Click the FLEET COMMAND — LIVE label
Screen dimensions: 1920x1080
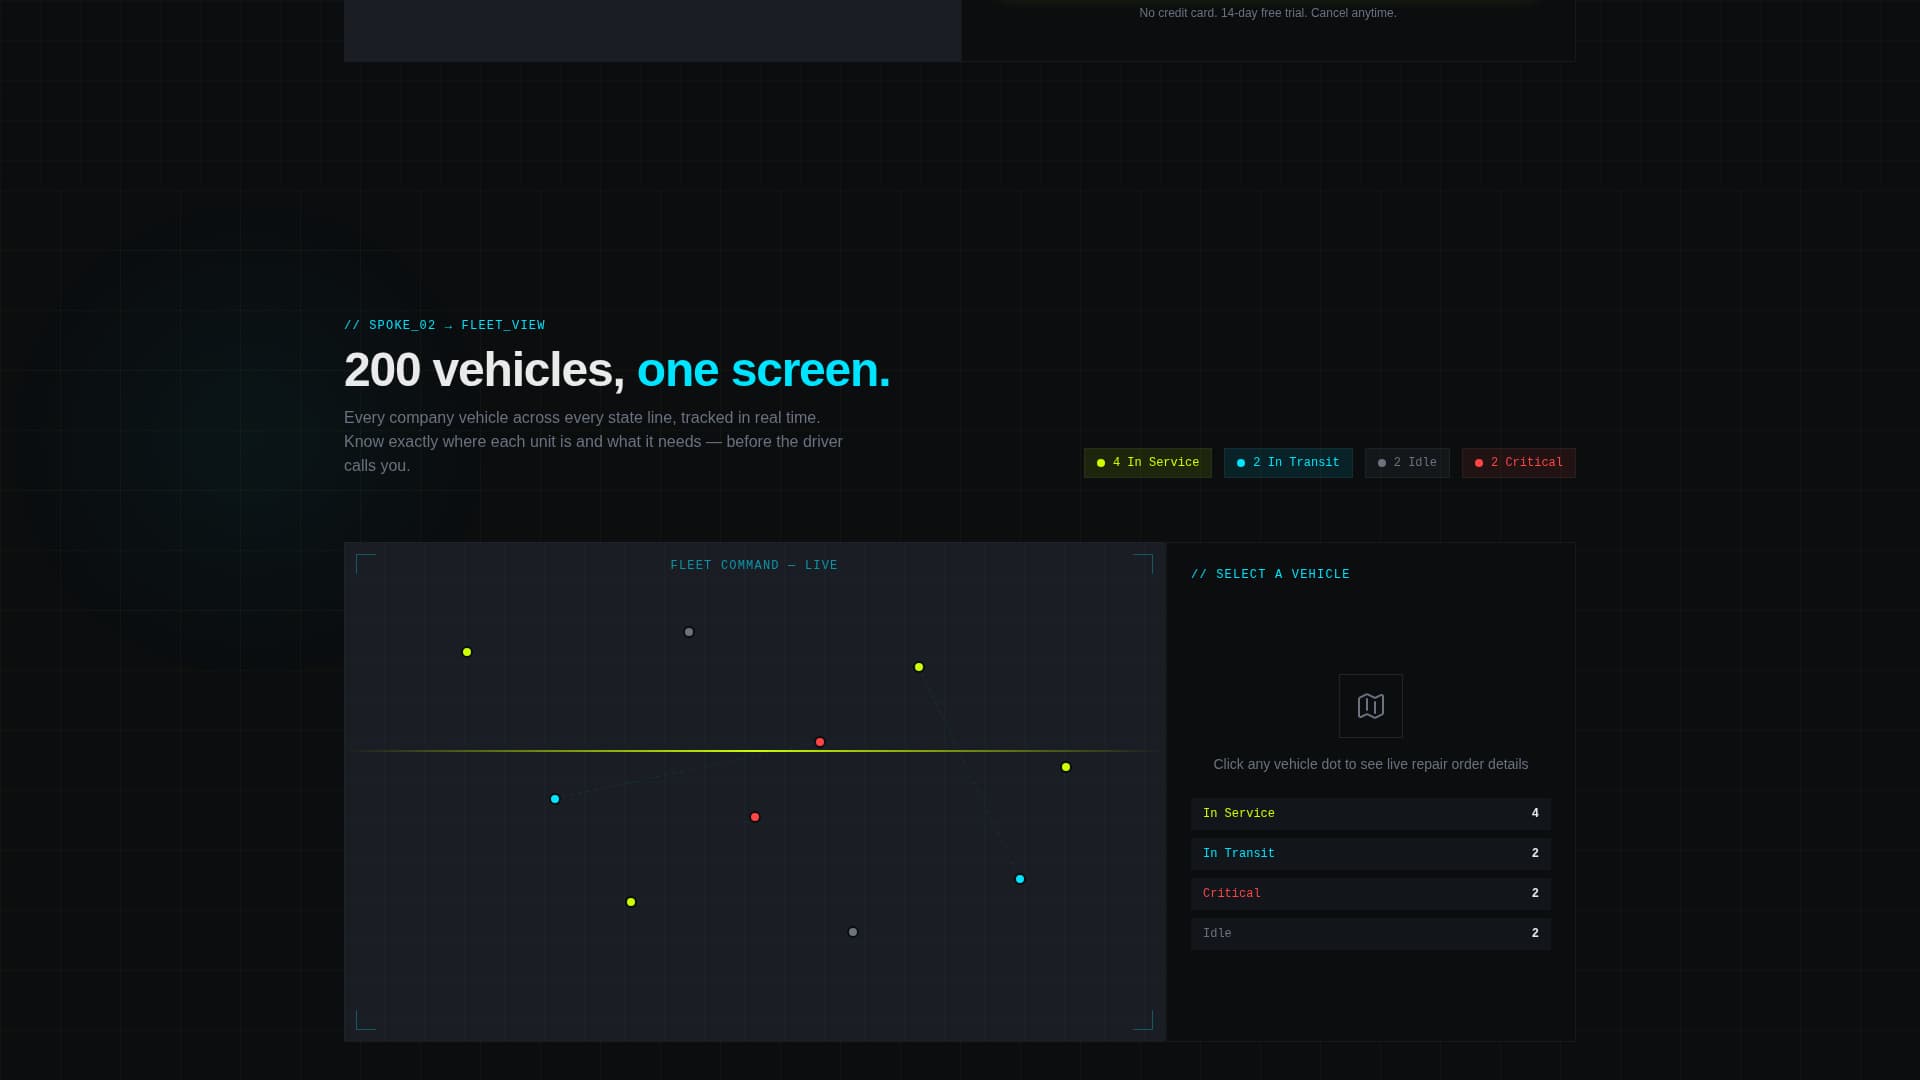click(x=754, y=566)
